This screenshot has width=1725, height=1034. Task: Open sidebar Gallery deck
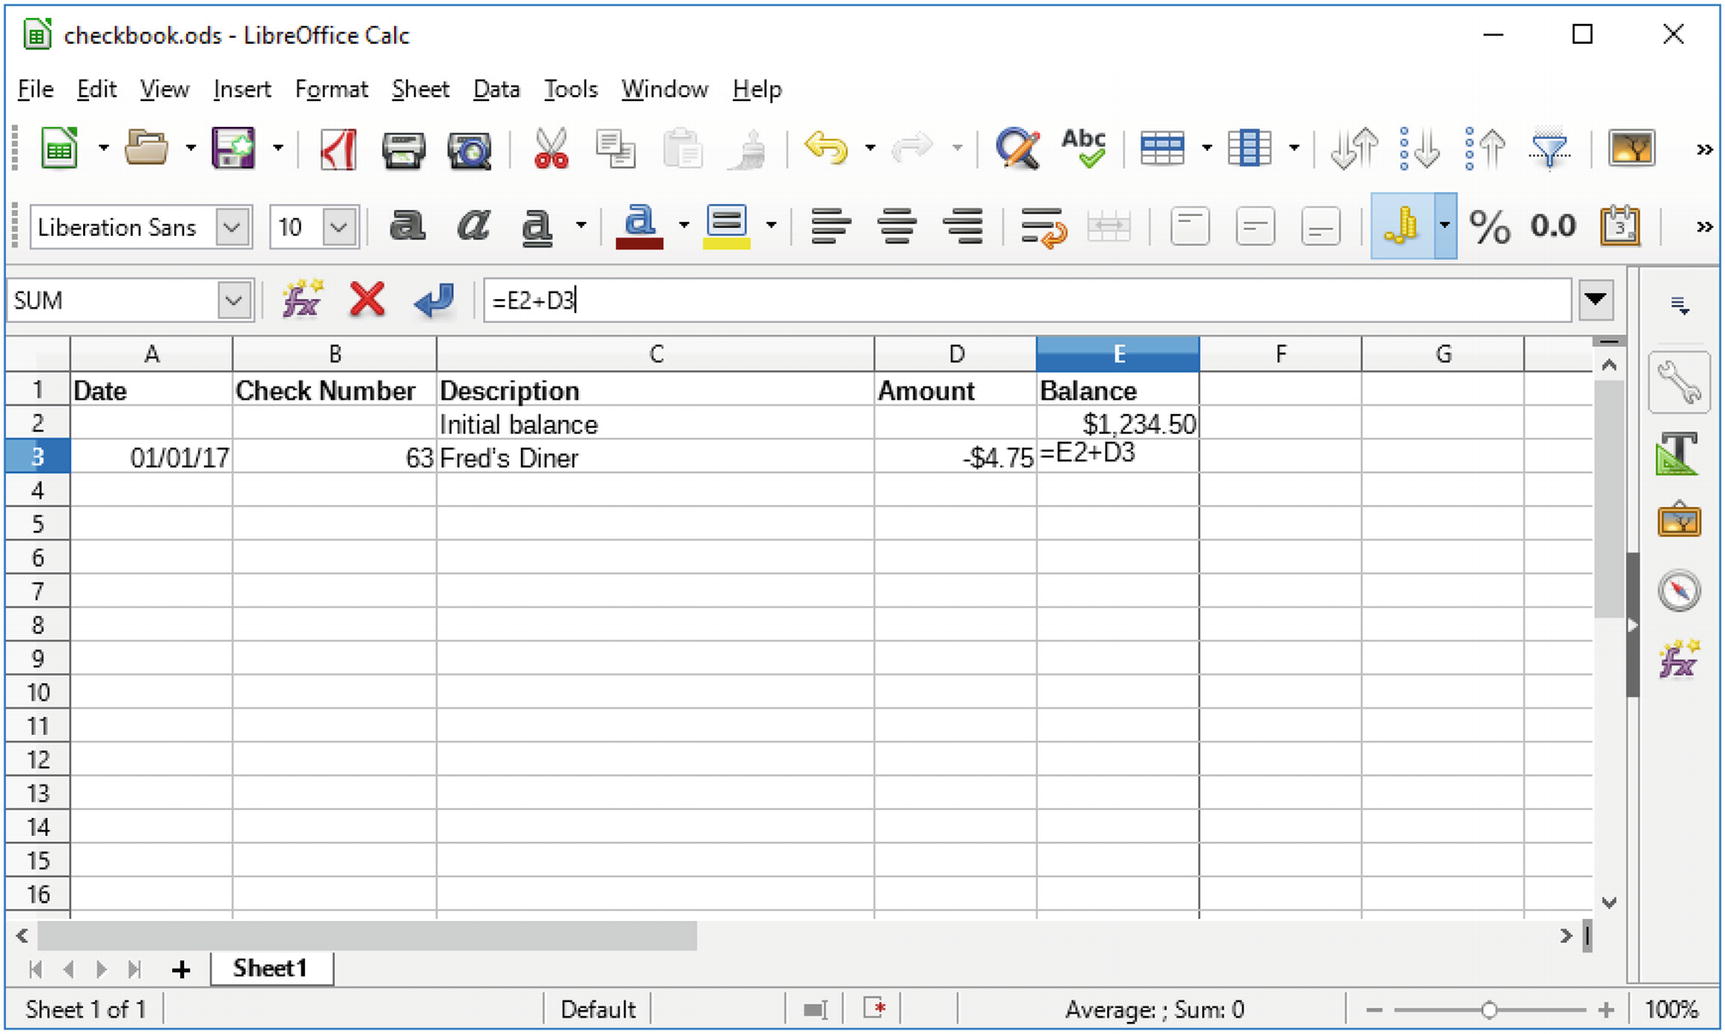(1679, 520)
